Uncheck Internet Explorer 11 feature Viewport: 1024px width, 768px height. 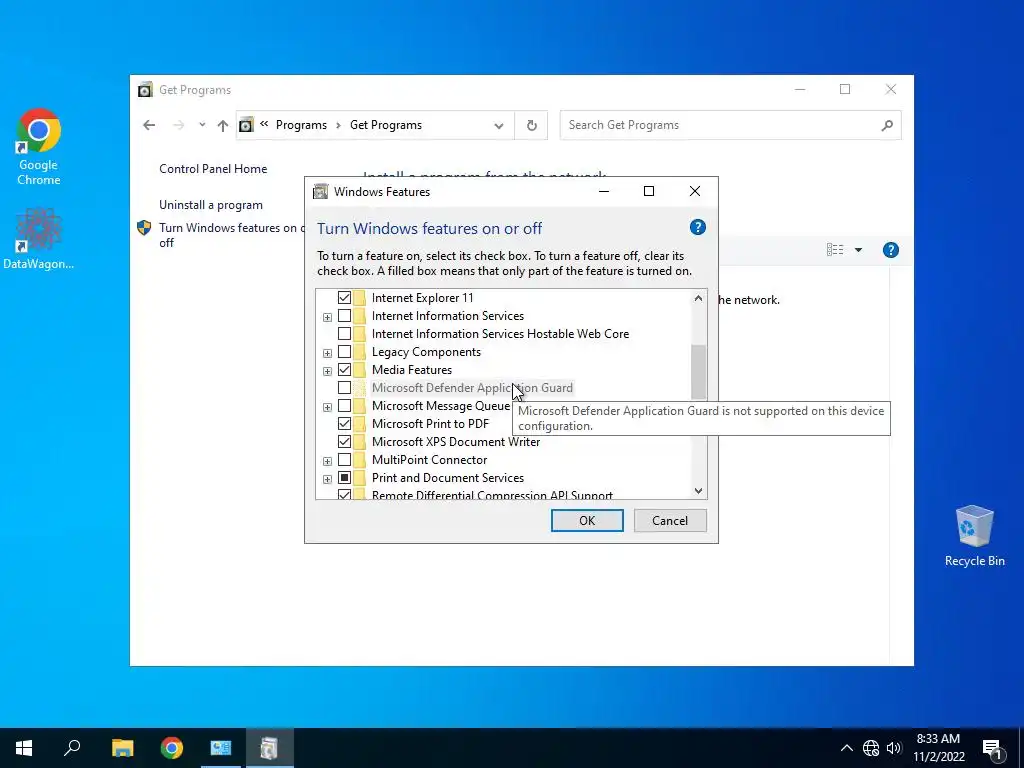(344, 298)
